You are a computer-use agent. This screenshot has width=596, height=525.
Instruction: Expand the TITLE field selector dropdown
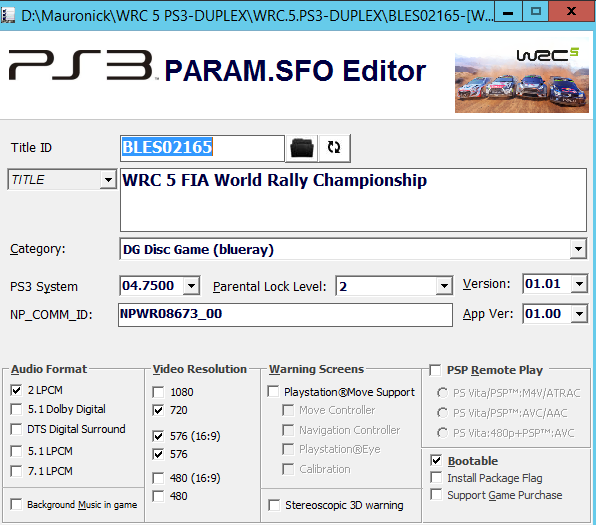point(108,179)
